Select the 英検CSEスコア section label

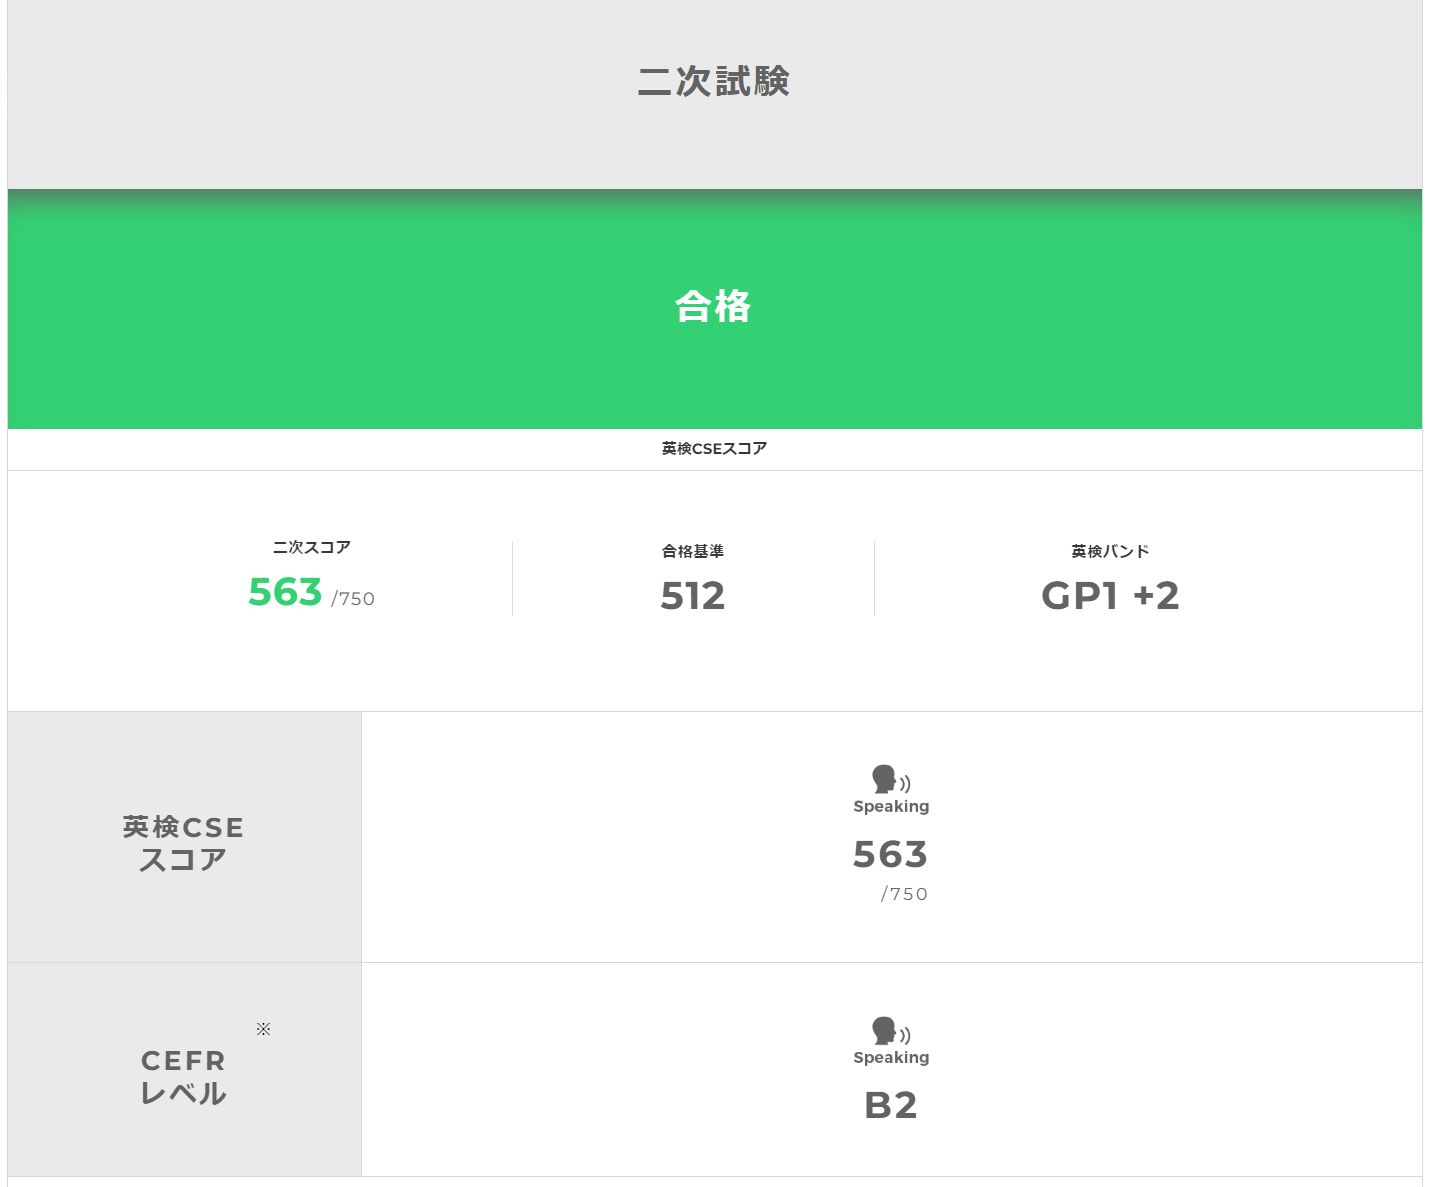(x=713, y=448)
